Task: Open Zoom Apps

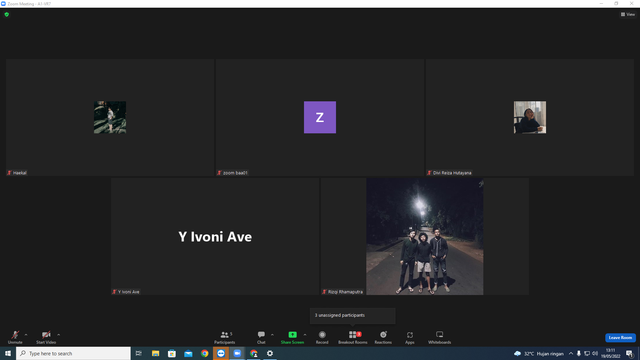Action: (x=410, y=337)
